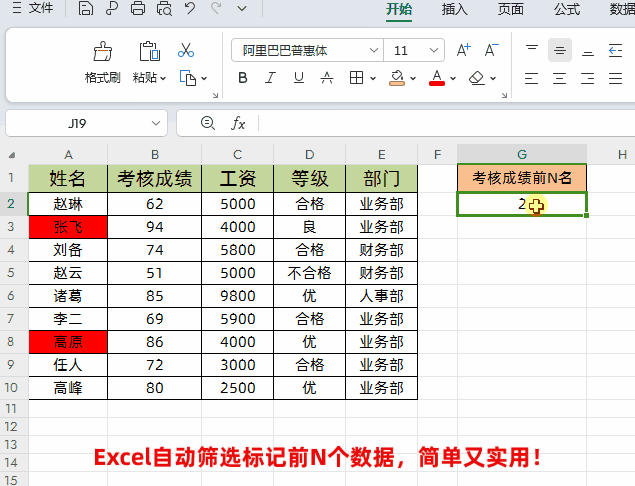
Task: Click the 不合格 cell
Action: pos(309,273)
